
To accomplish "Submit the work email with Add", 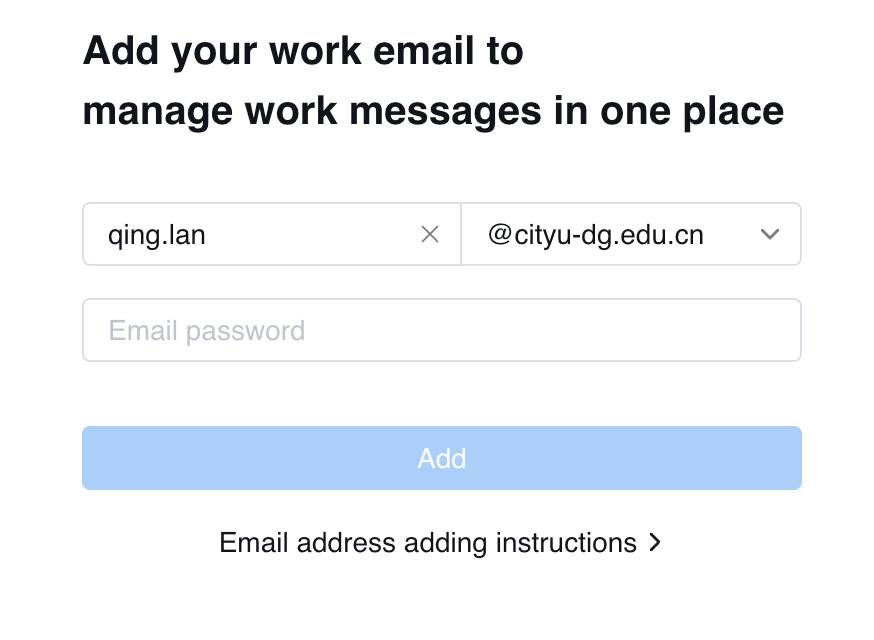I will tap(441, 458).
